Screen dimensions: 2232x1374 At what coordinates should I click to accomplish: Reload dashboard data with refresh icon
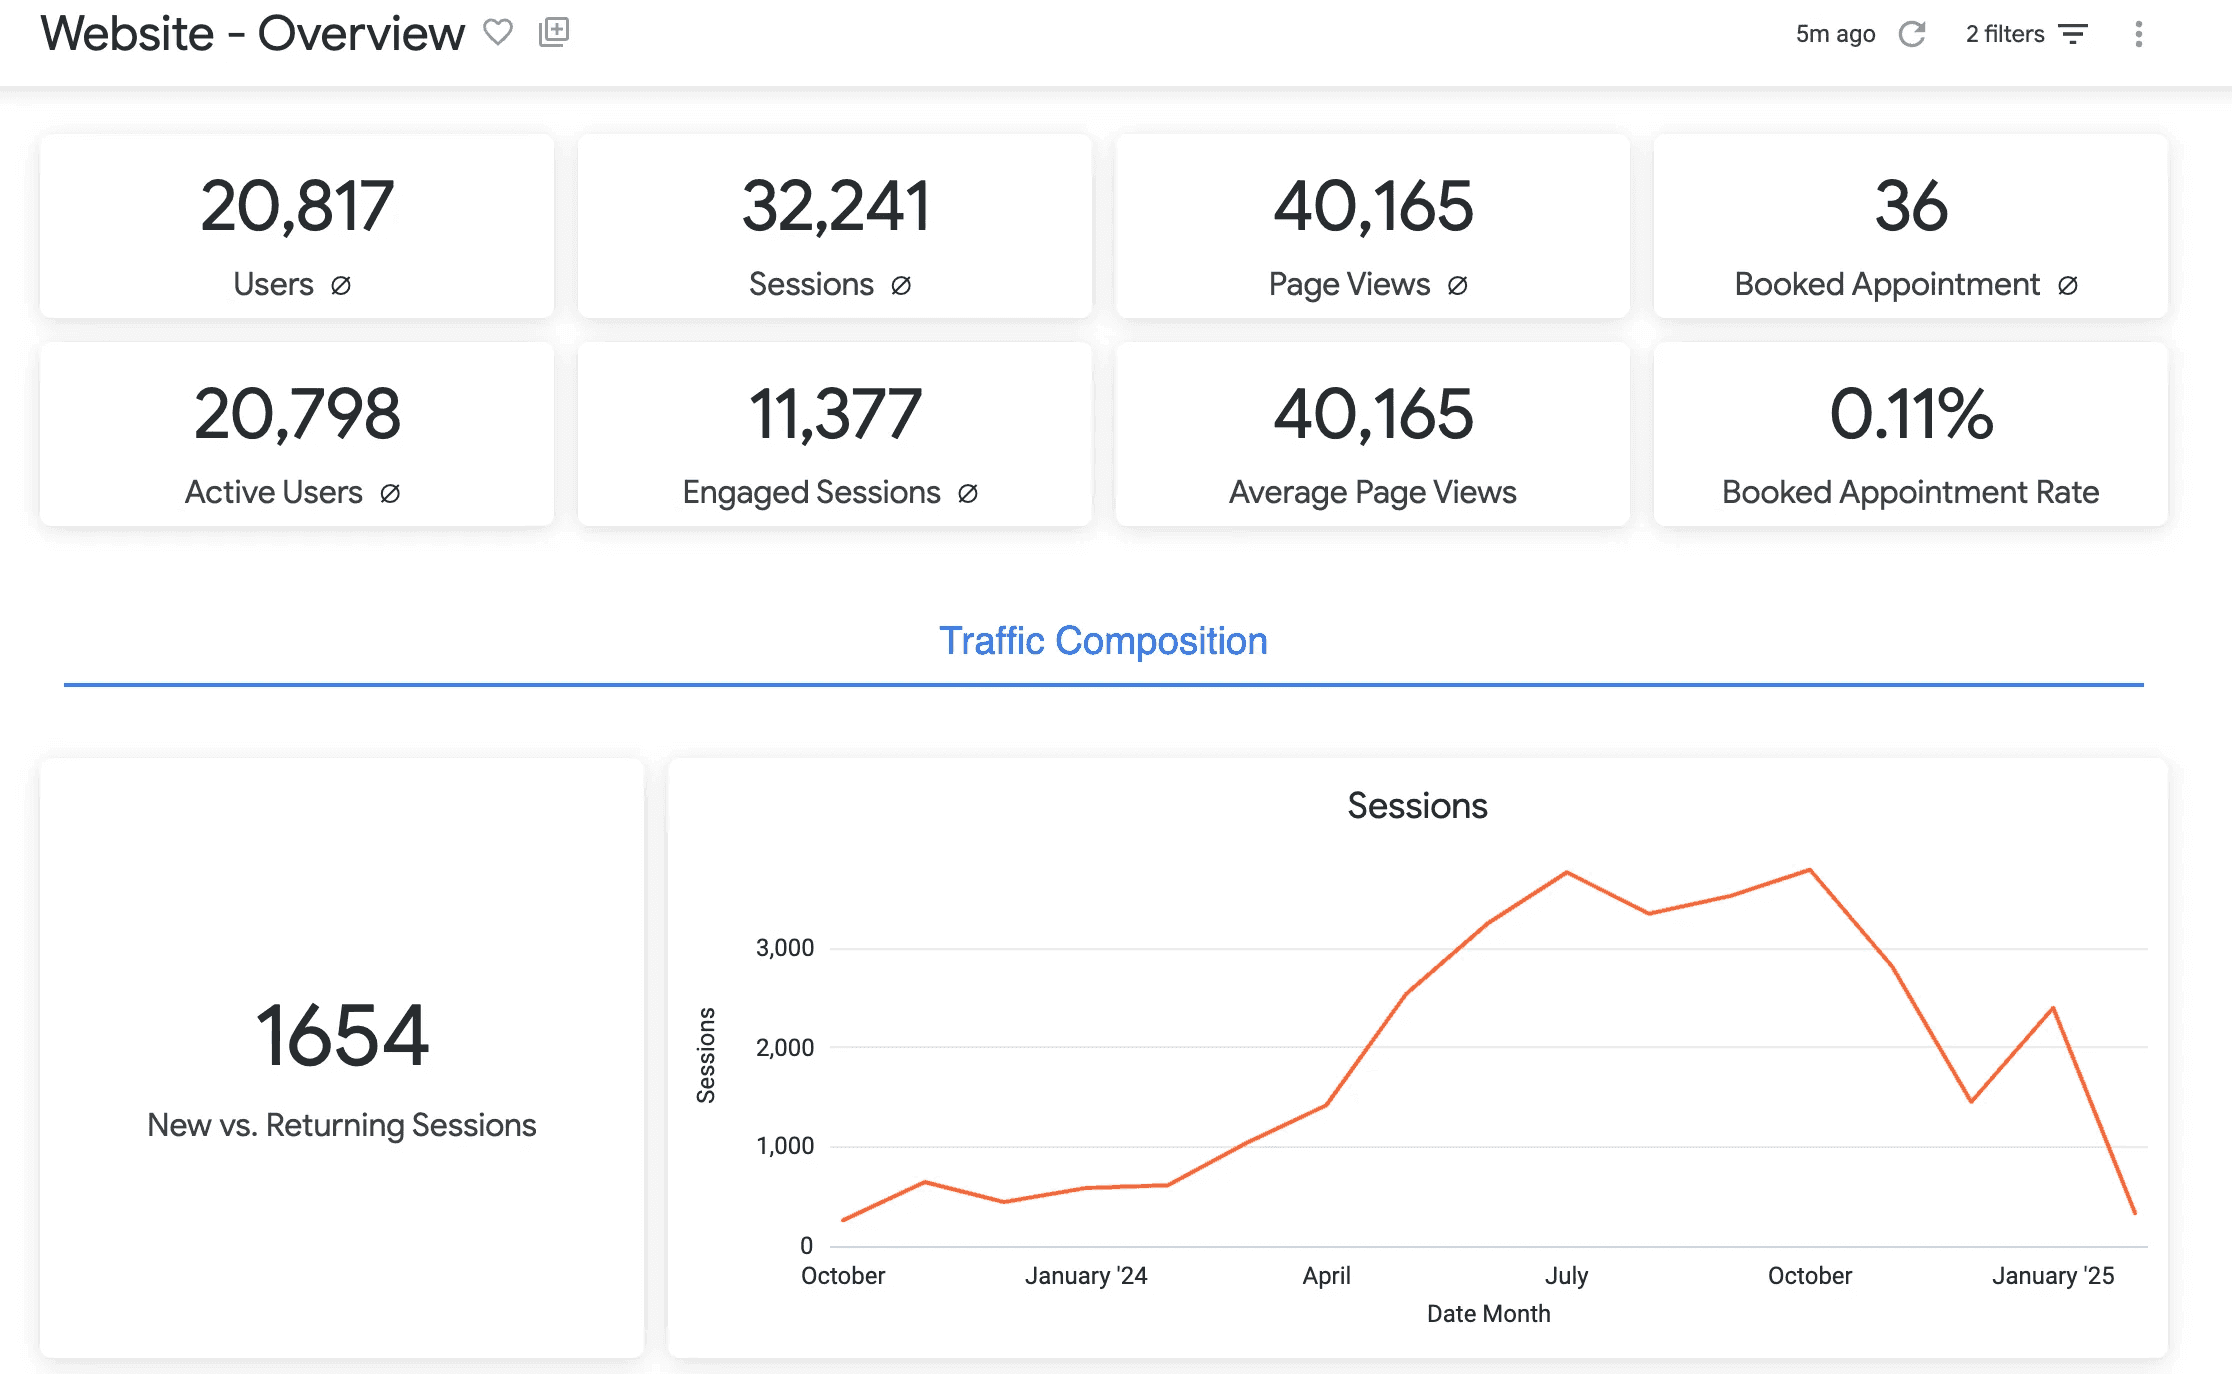tap(1912, 34)
